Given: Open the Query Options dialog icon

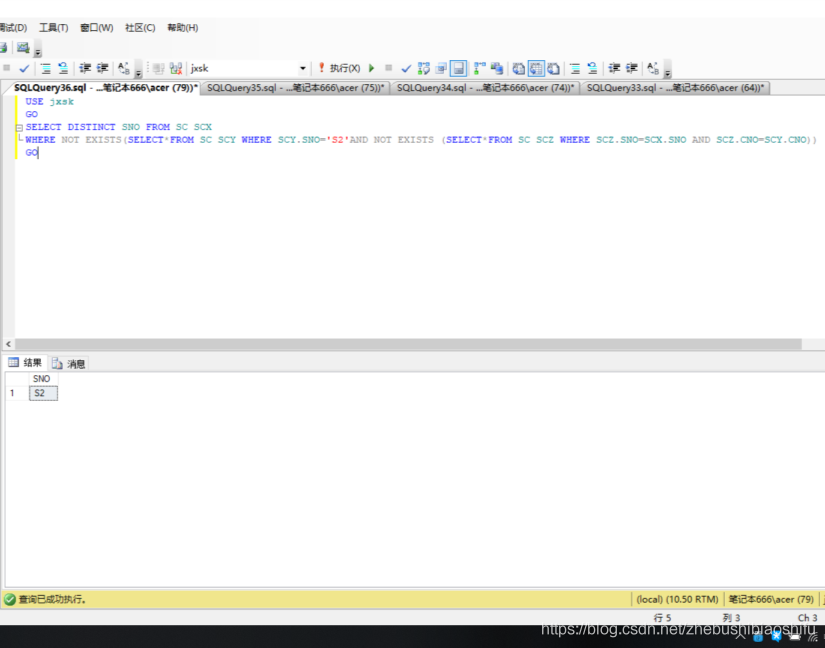Looking at the screenshot, I should point(441,68).
